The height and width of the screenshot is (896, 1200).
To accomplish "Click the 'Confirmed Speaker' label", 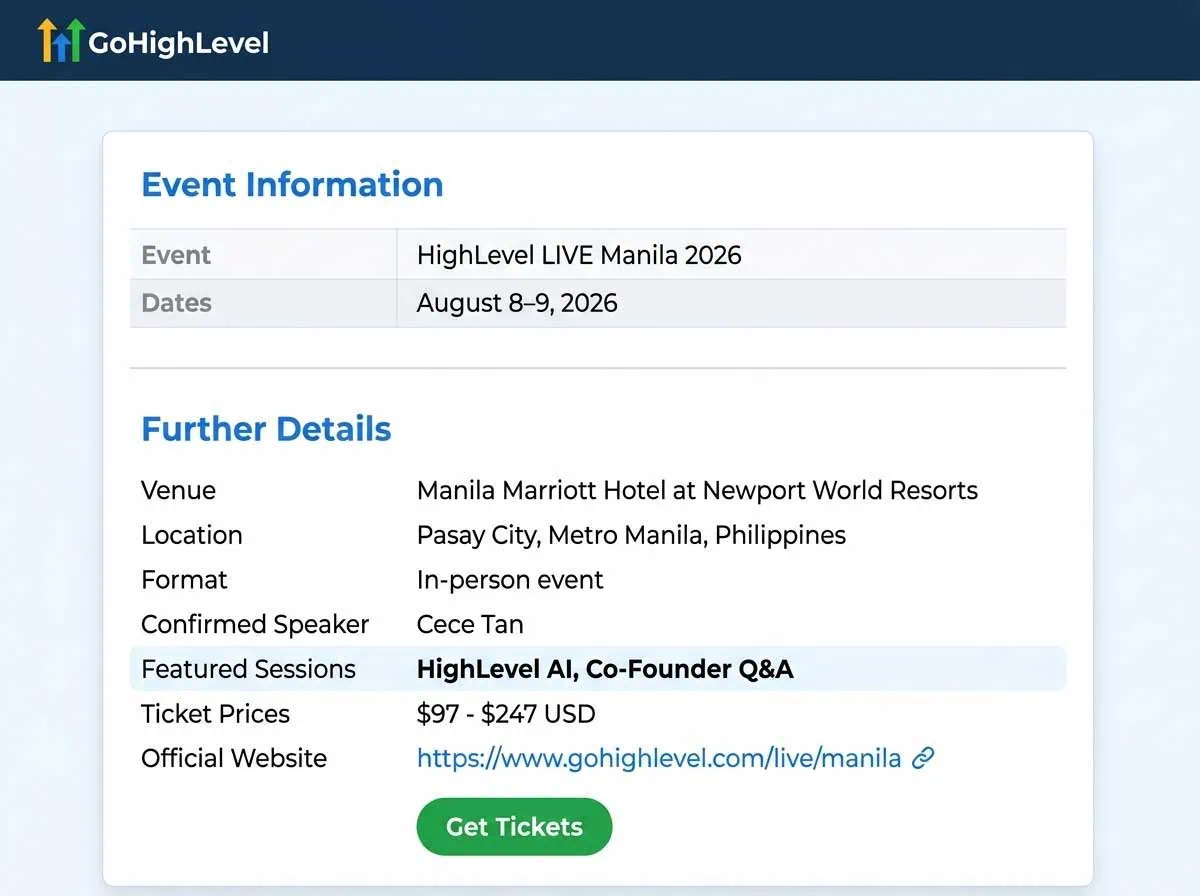I will tap(255, 625).
